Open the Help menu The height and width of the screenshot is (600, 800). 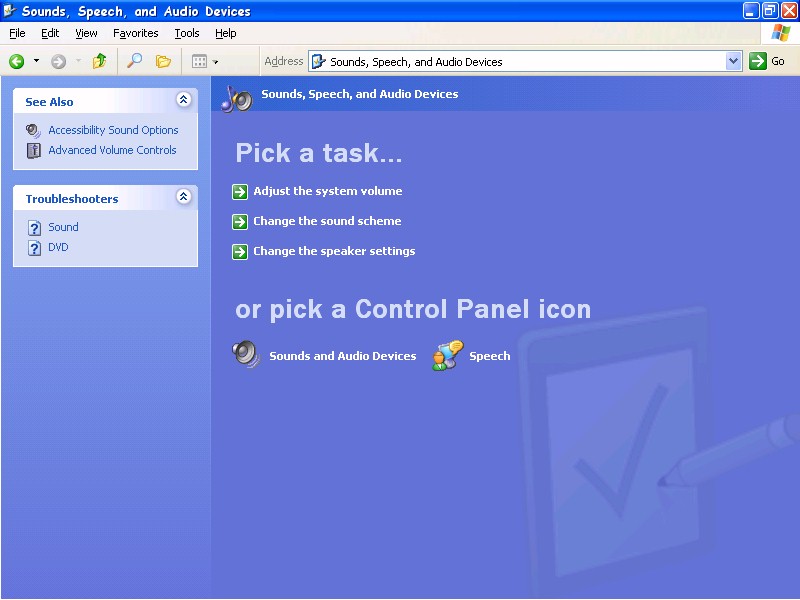click(226, 34)
